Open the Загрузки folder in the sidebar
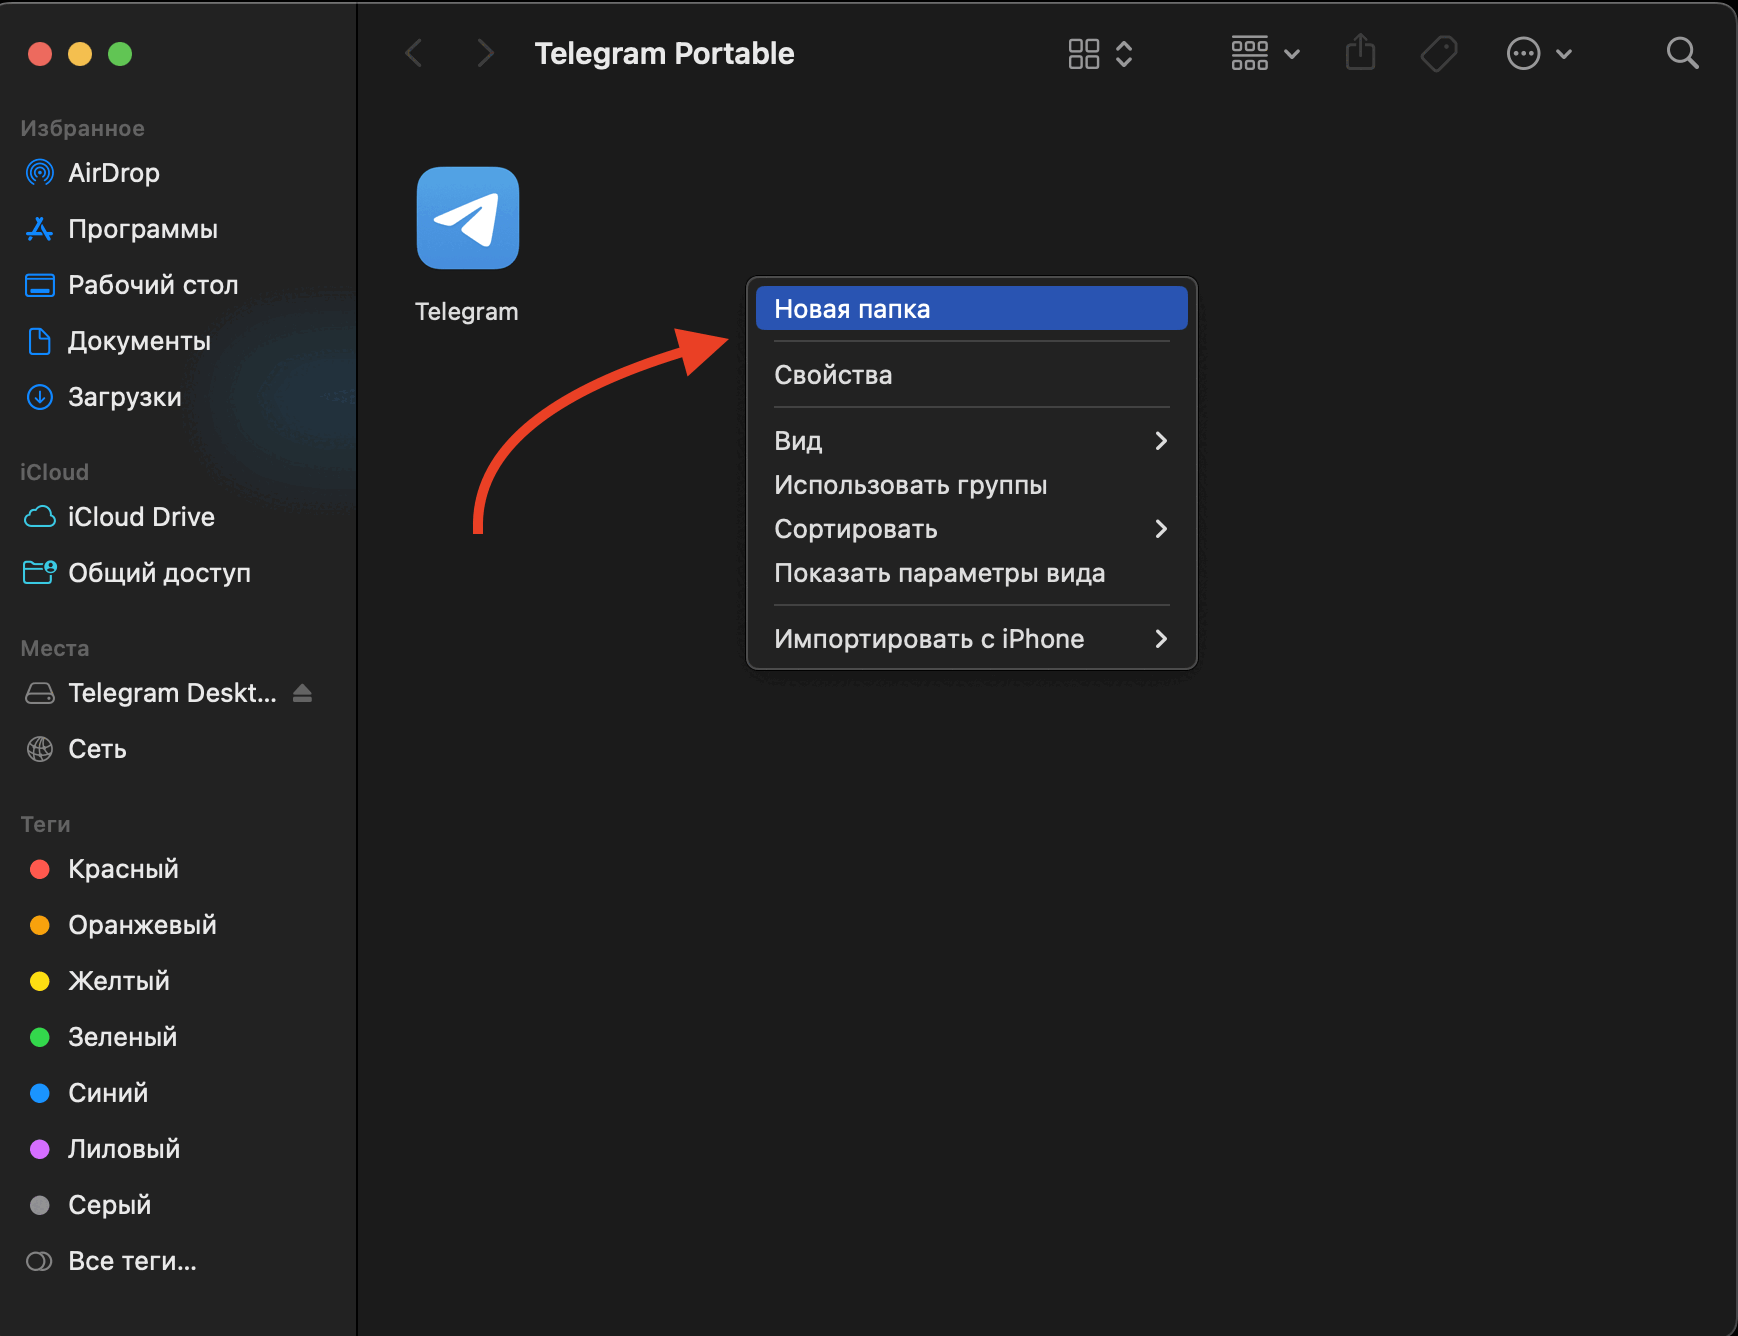Screen dimensions: 1738x1336 click(124, 397)
